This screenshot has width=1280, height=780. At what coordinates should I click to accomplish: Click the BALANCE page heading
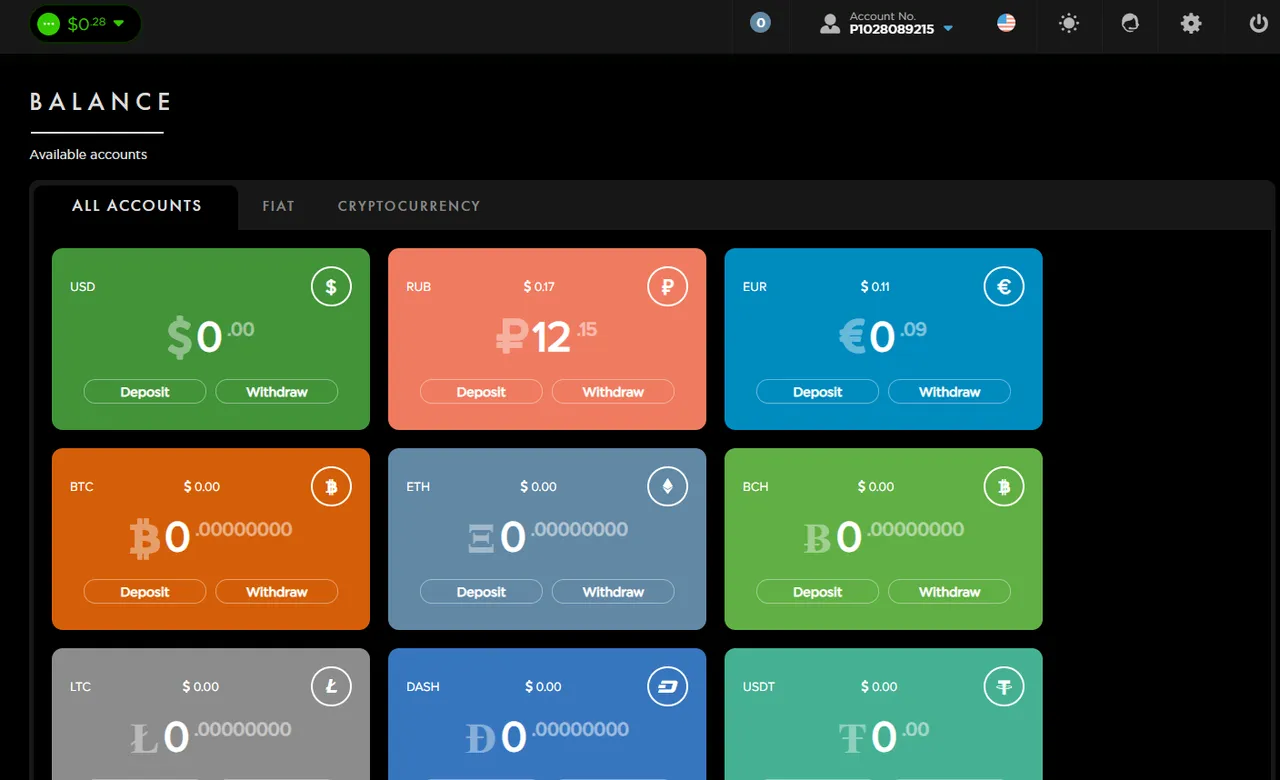pyautogui.click(x=101, y=102)
